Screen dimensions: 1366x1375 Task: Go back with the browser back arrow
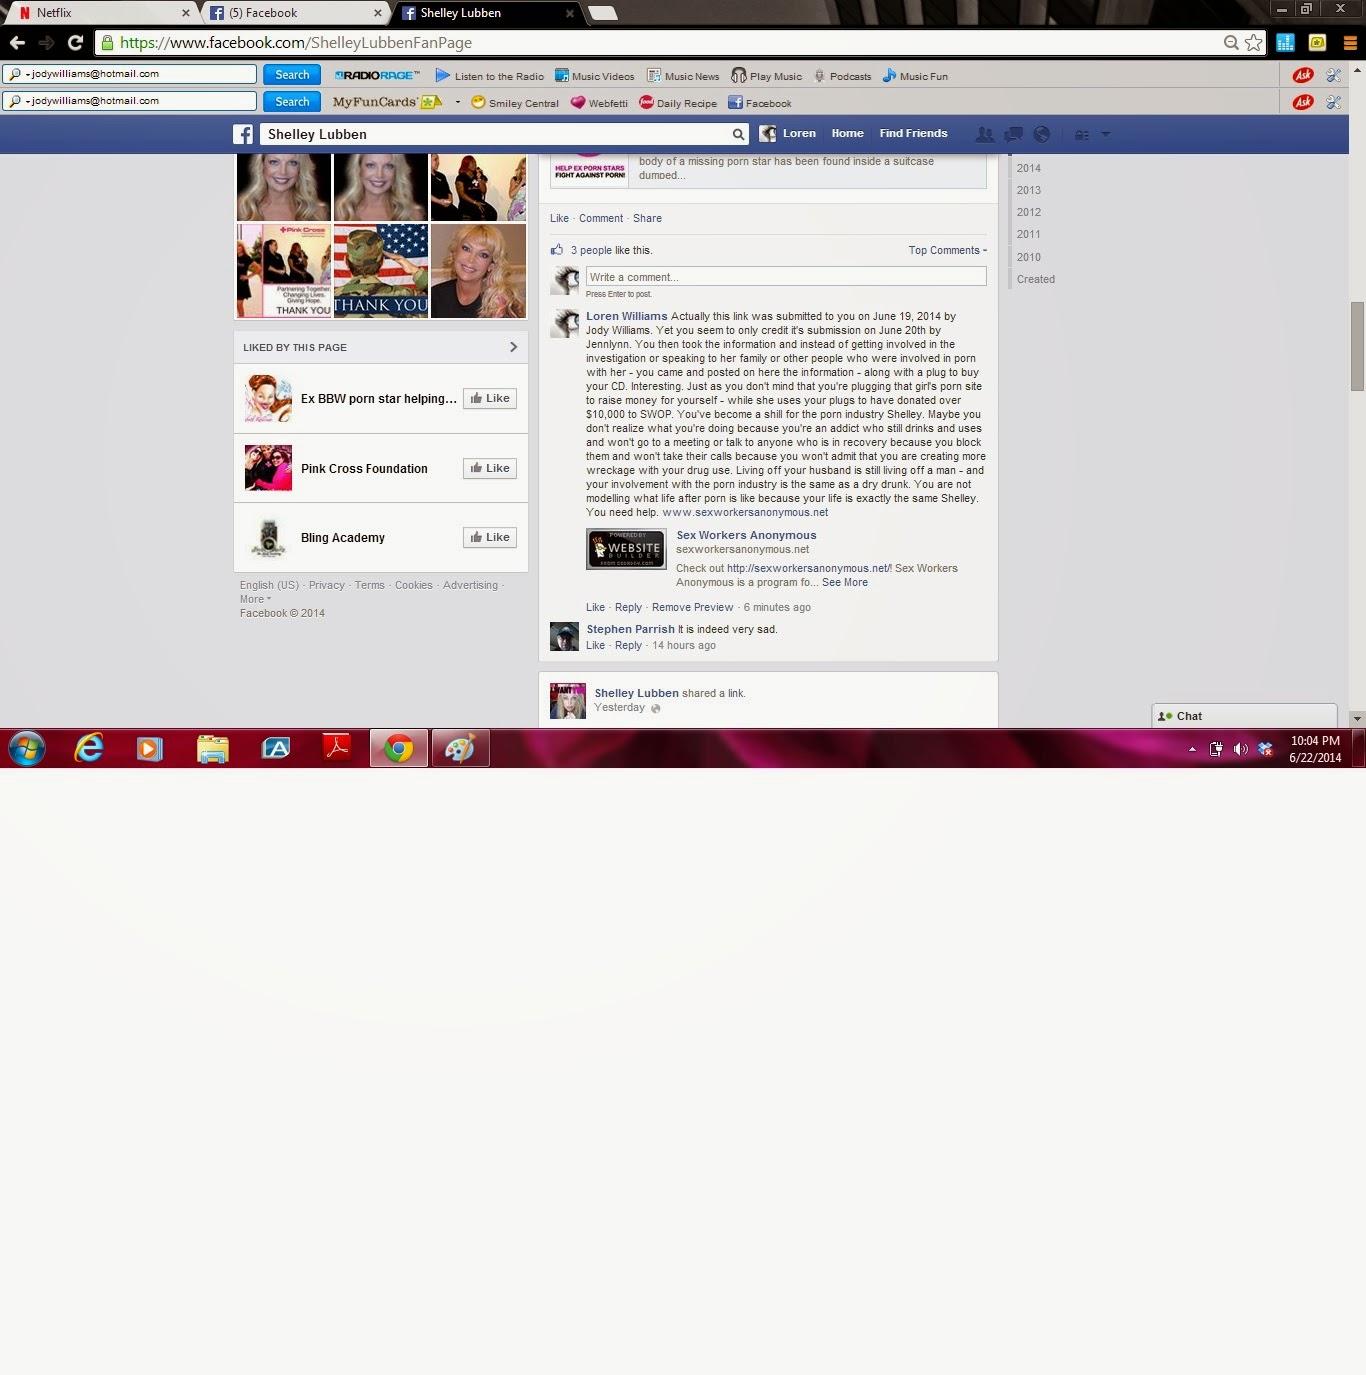[x=17, y=43]
